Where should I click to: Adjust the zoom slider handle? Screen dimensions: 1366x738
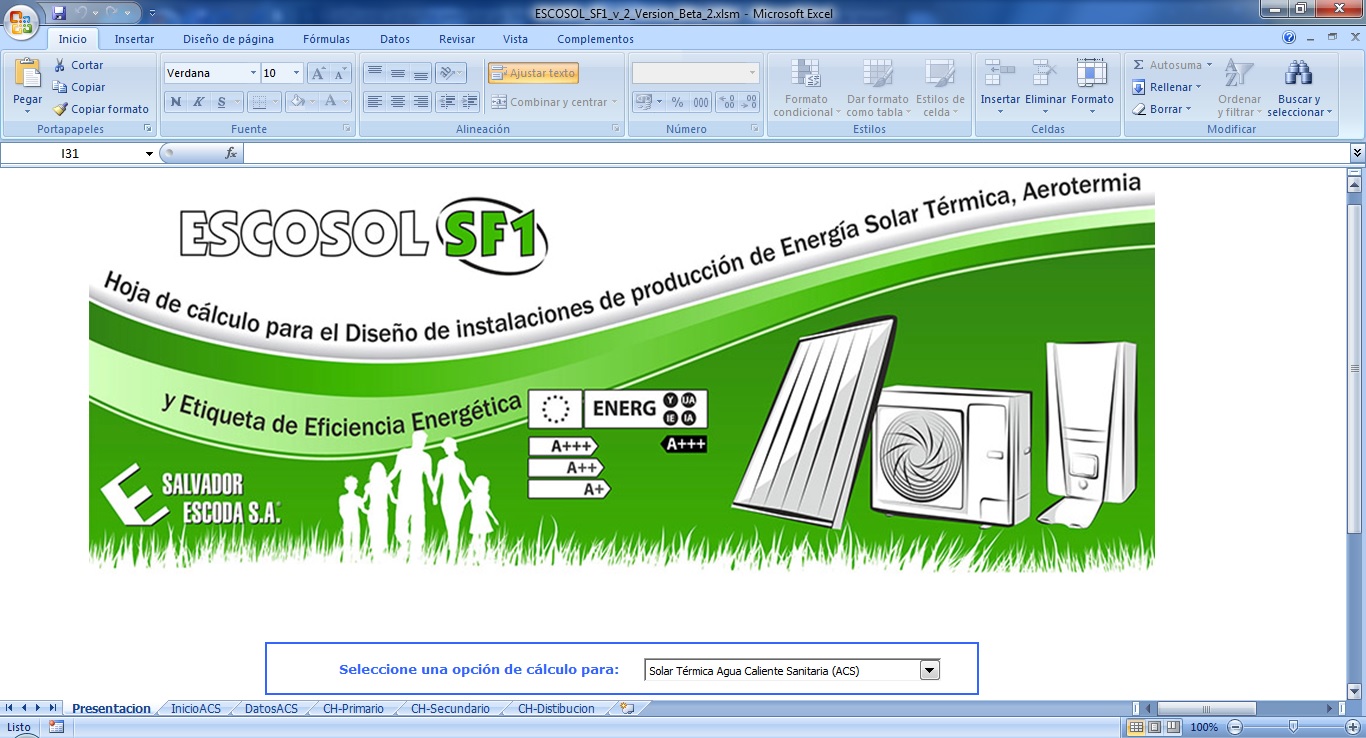pyautogui.click(x=1293, y=727)
